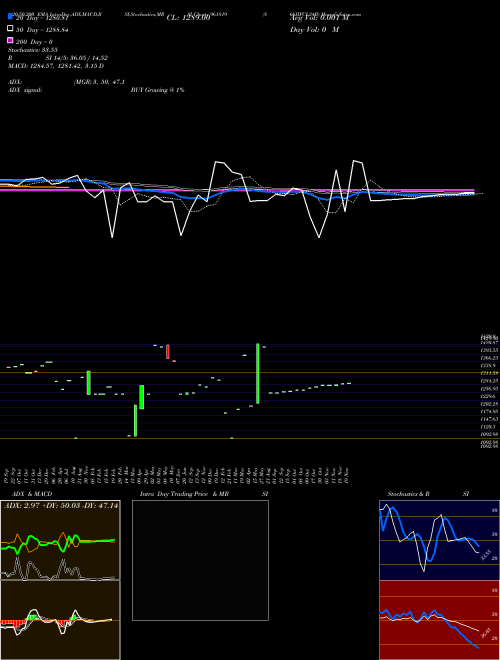Screen dimensions: 500x660
Task: Open the MACD histogram chart panel
Action: coord(60,620)
